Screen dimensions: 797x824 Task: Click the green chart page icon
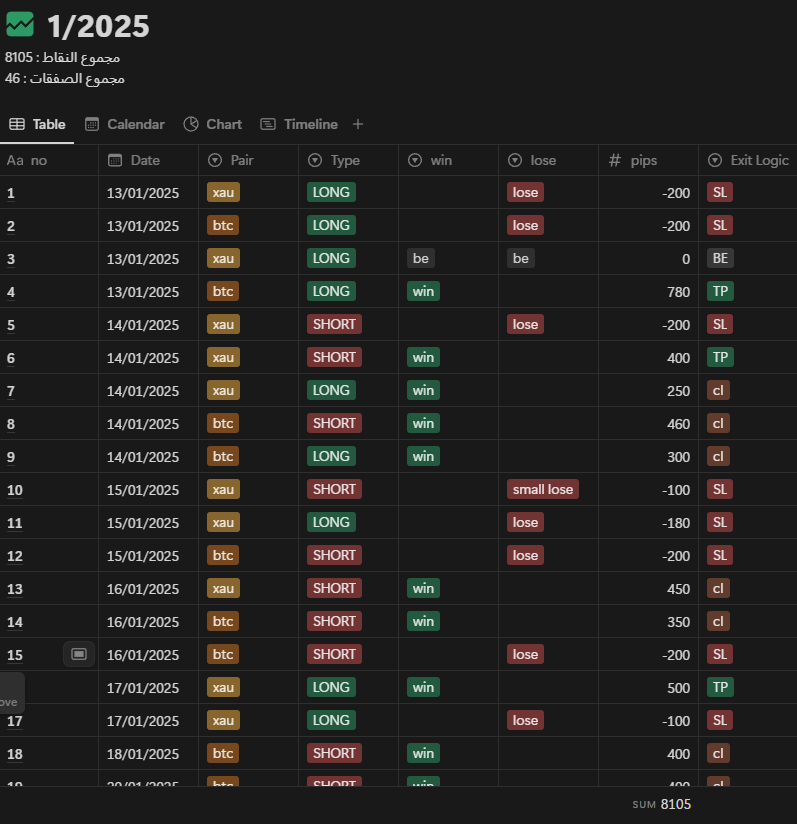(20, 25)
